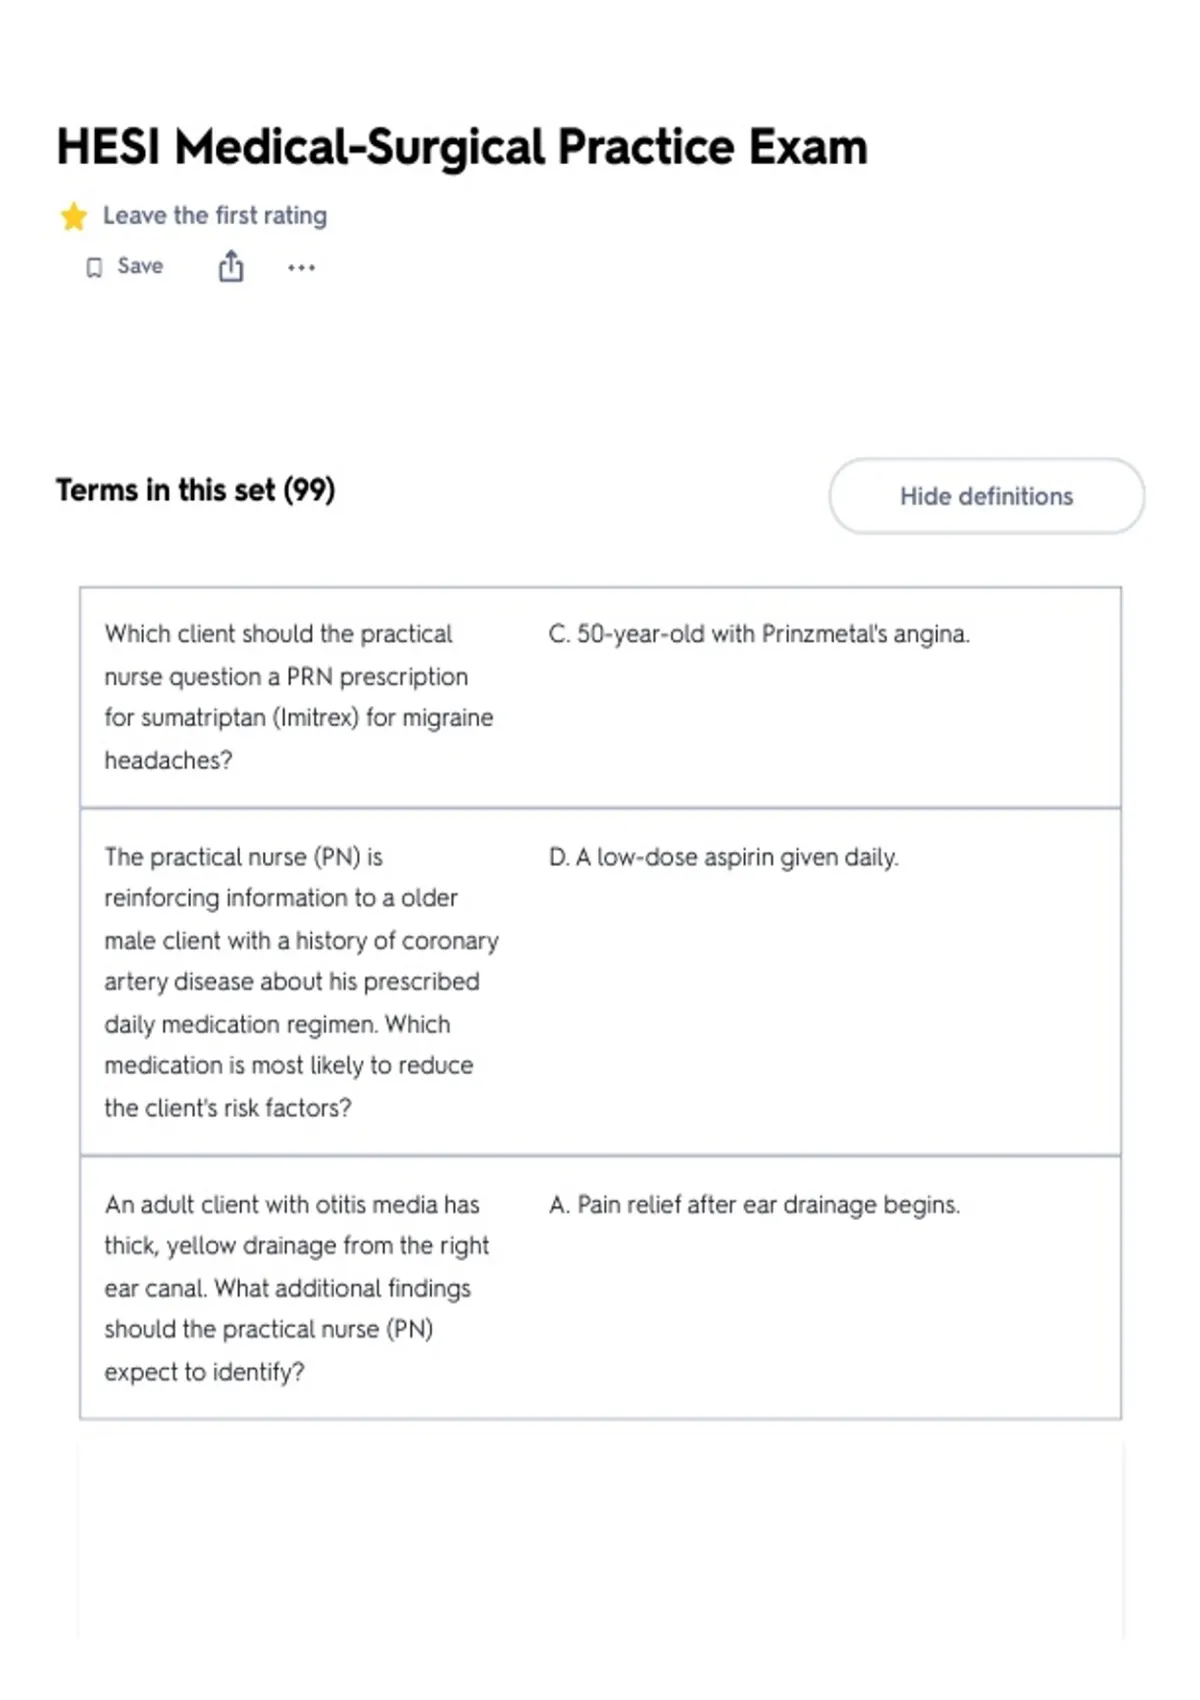Click the HESI Medical-Surgical Practice Exam title

(x=462, y=147)
